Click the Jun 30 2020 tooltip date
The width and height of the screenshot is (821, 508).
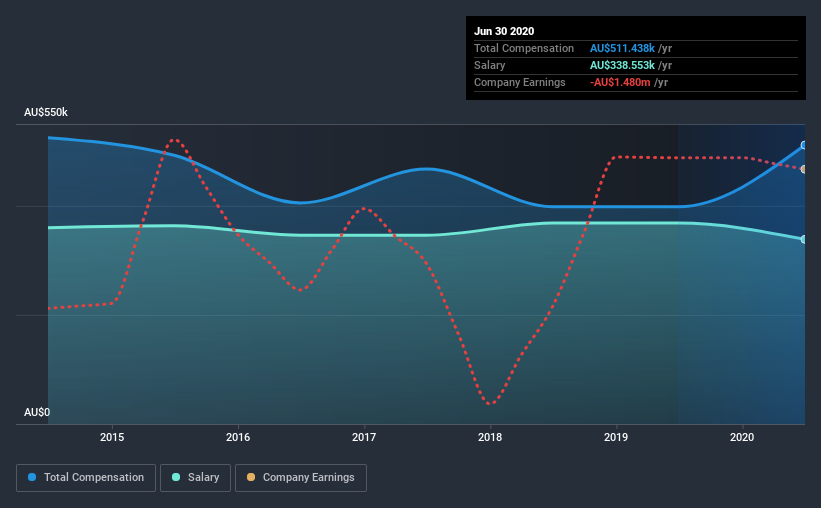504,31
